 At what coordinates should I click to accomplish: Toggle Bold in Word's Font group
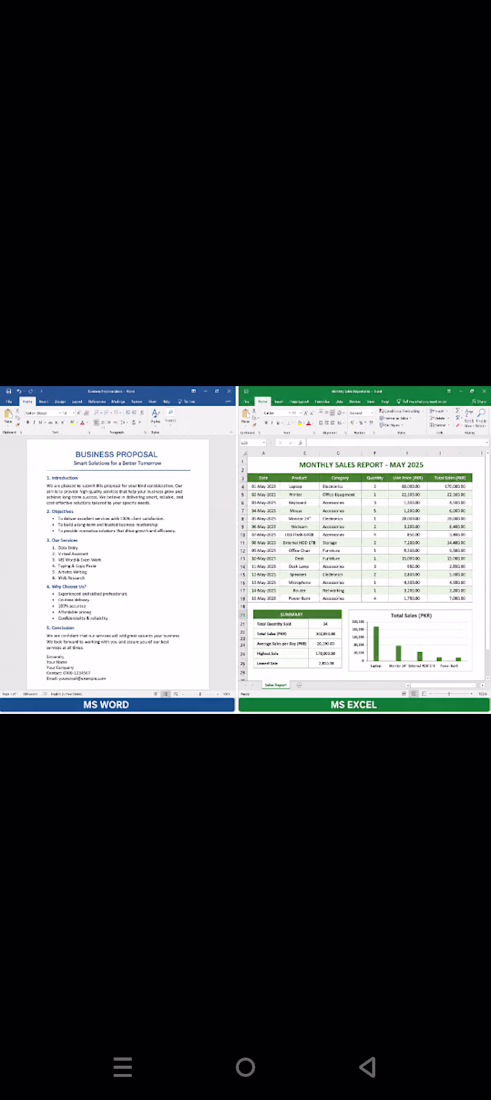coord(27,422)
